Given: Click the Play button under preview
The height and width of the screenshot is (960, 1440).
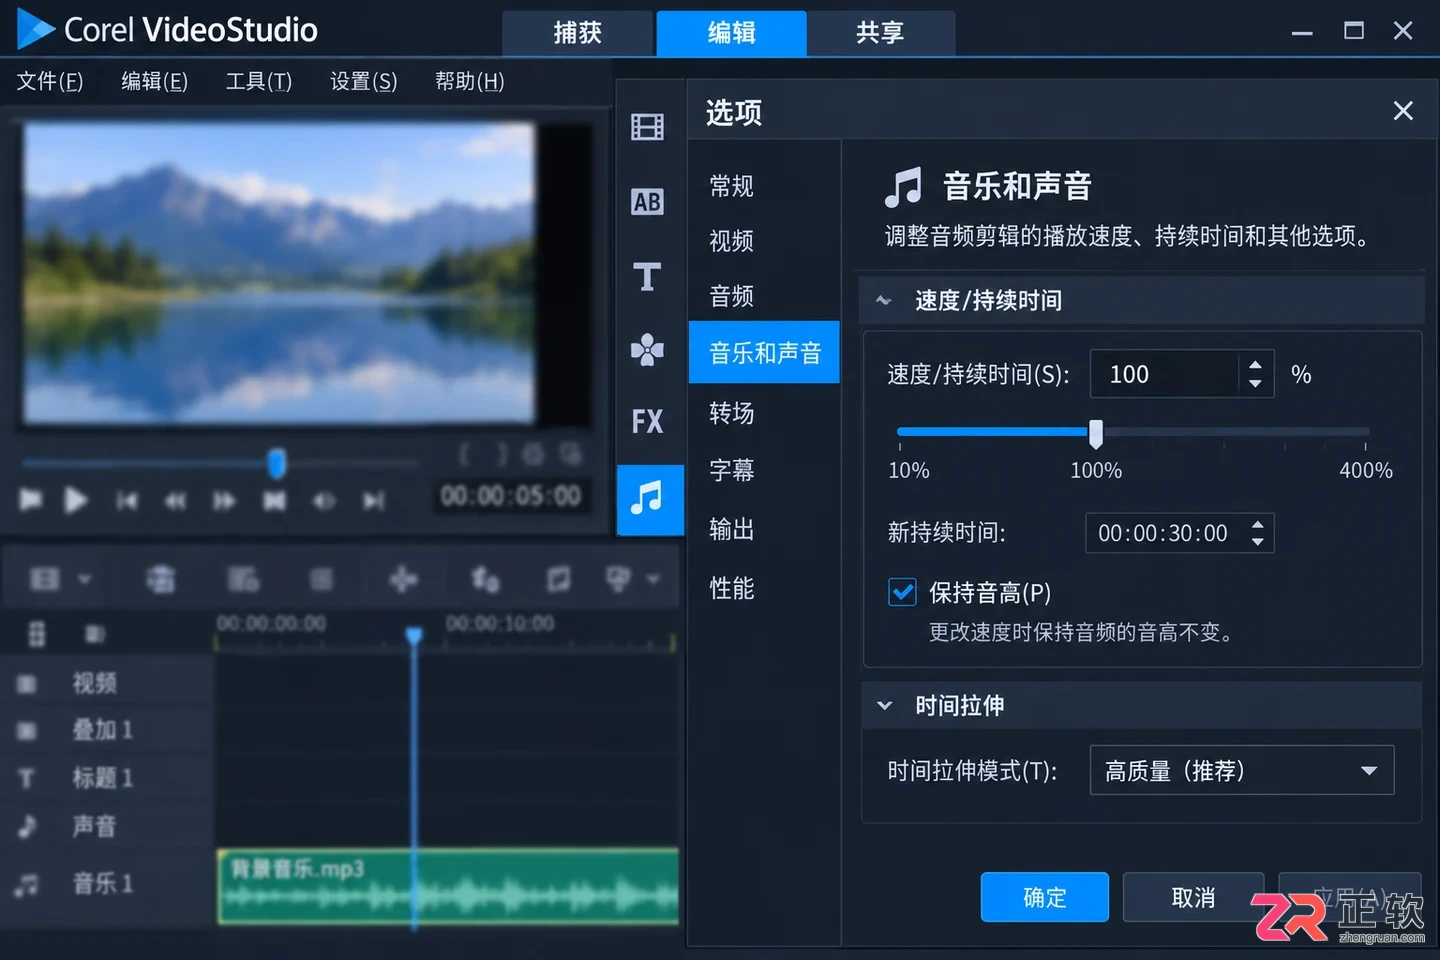Looking at the screenshot, I should (76, 500).
